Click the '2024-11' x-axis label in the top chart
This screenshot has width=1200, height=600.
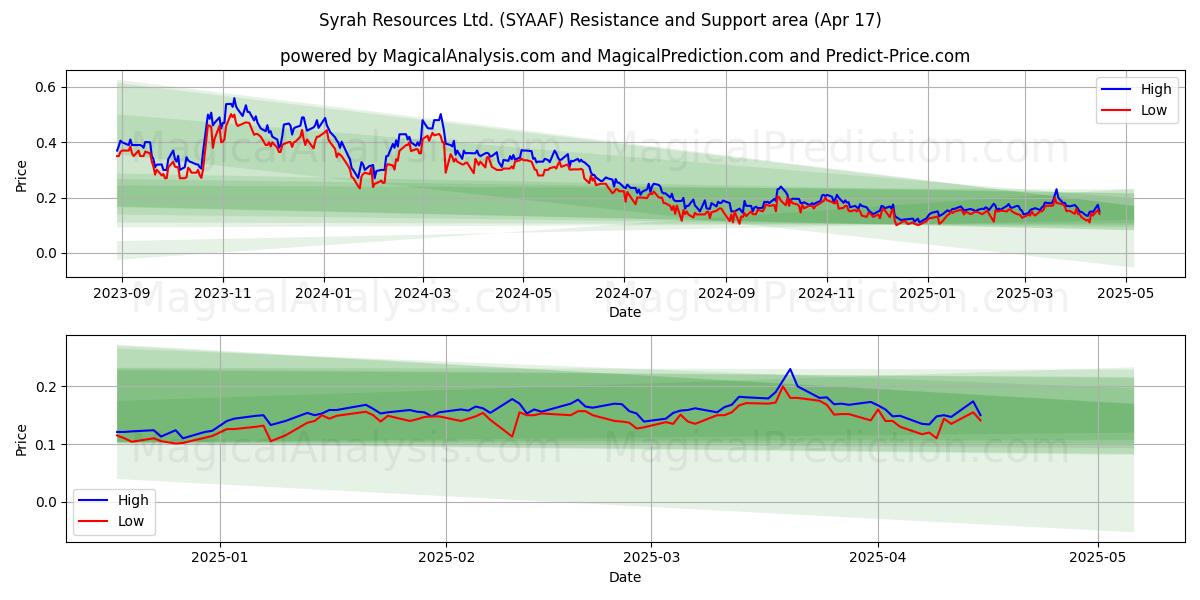click(826, 295)
